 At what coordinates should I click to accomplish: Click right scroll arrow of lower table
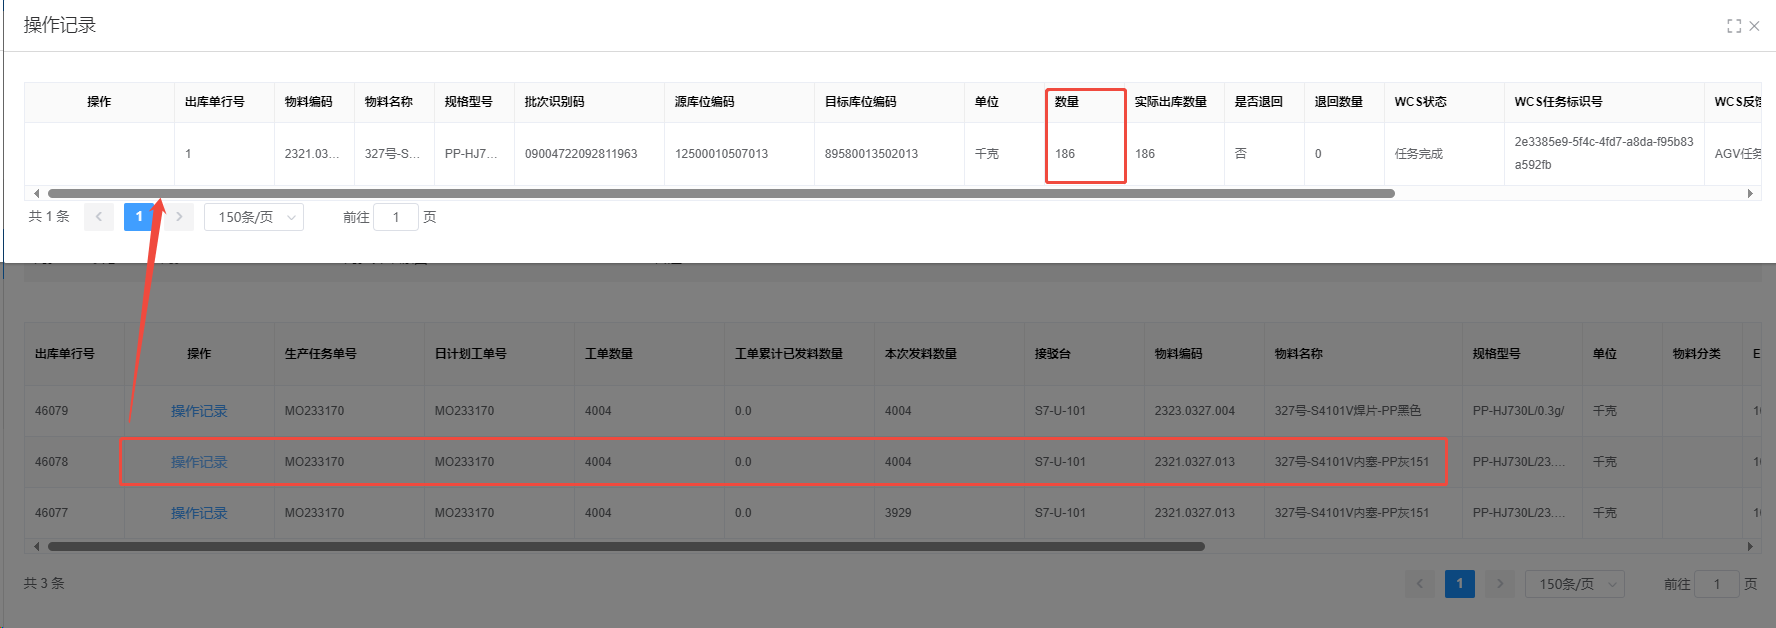(x=1750, y=547)
